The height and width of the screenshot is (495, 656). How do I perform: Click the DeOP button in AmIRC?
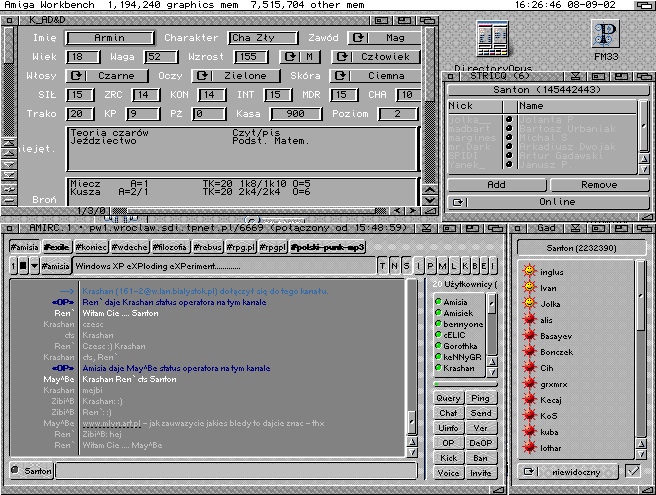(481, 443)
